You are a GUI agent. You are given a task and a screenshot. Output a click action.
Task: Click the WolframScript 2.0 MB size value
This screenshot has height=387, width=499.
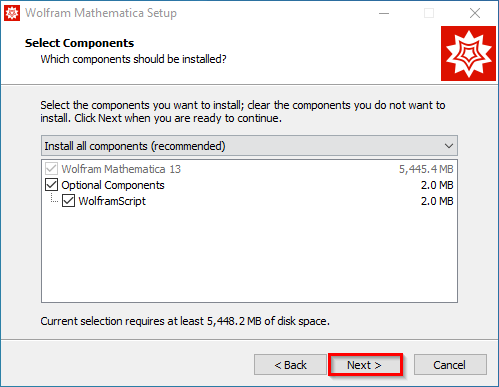pos(437,201)
